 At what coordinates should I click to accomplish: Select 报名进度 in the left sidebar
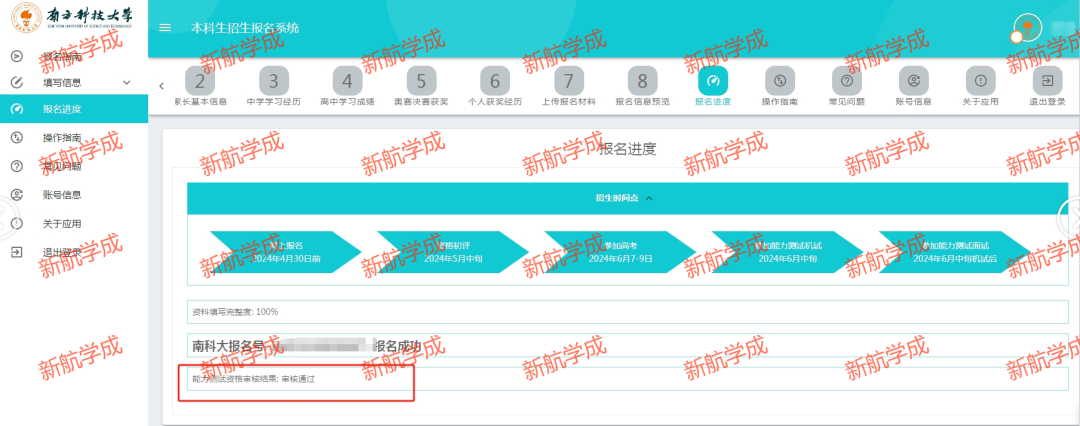(62, 109)
